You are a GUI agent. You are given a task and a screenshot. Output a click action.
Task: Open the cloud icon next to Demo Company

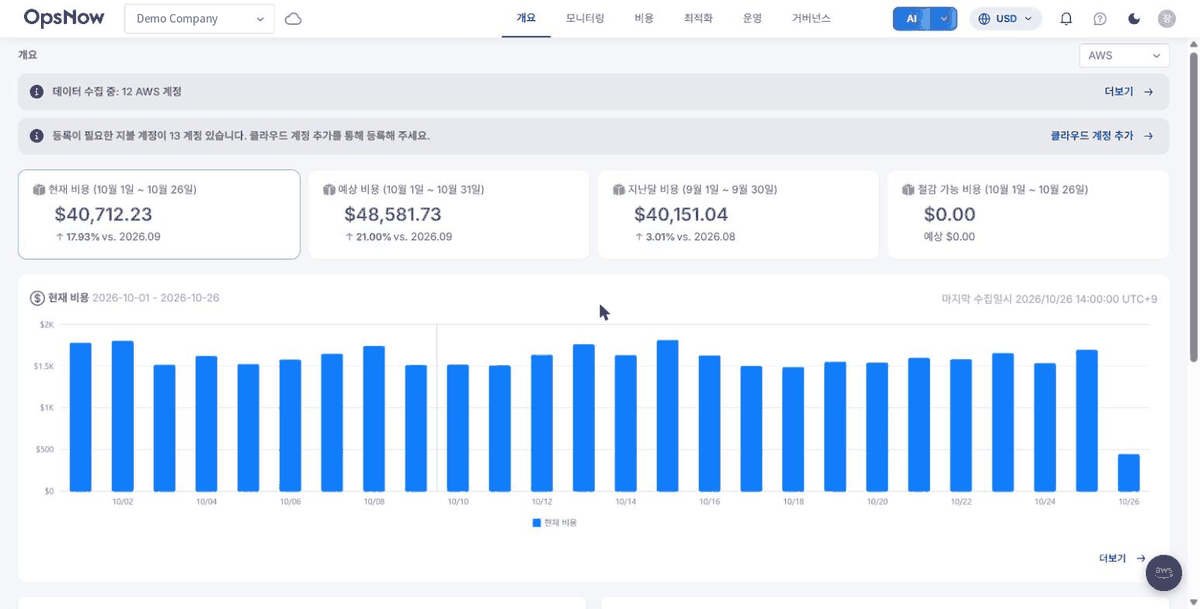pyautogui.click(x=293, y=19)
